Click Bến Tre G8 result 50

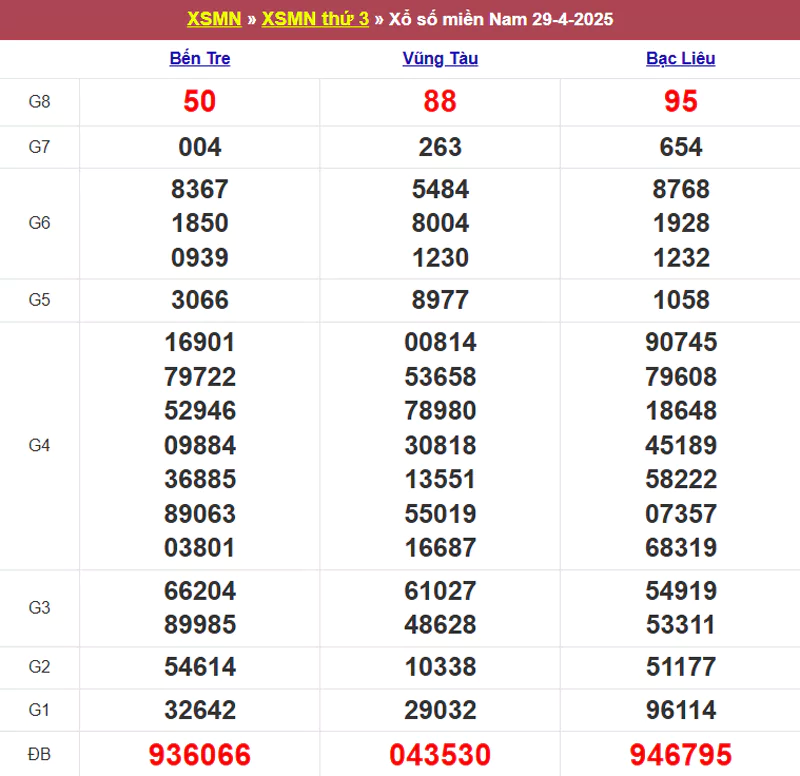tap(200, 101)
